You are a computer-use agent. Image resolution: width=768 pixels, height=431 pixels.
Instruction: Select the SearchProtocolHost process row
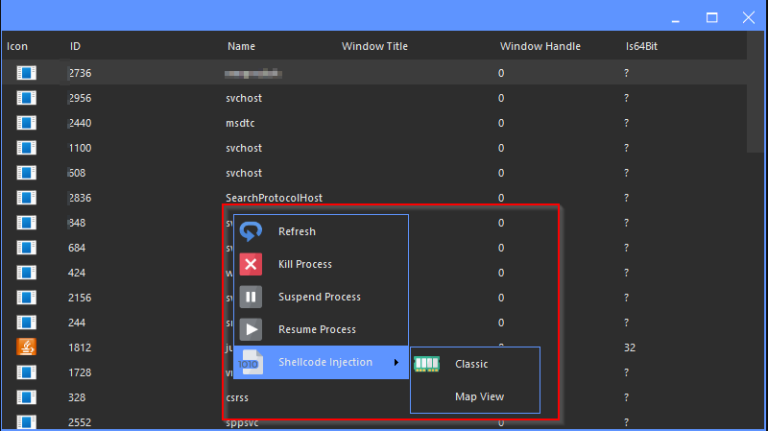[375, 198]
